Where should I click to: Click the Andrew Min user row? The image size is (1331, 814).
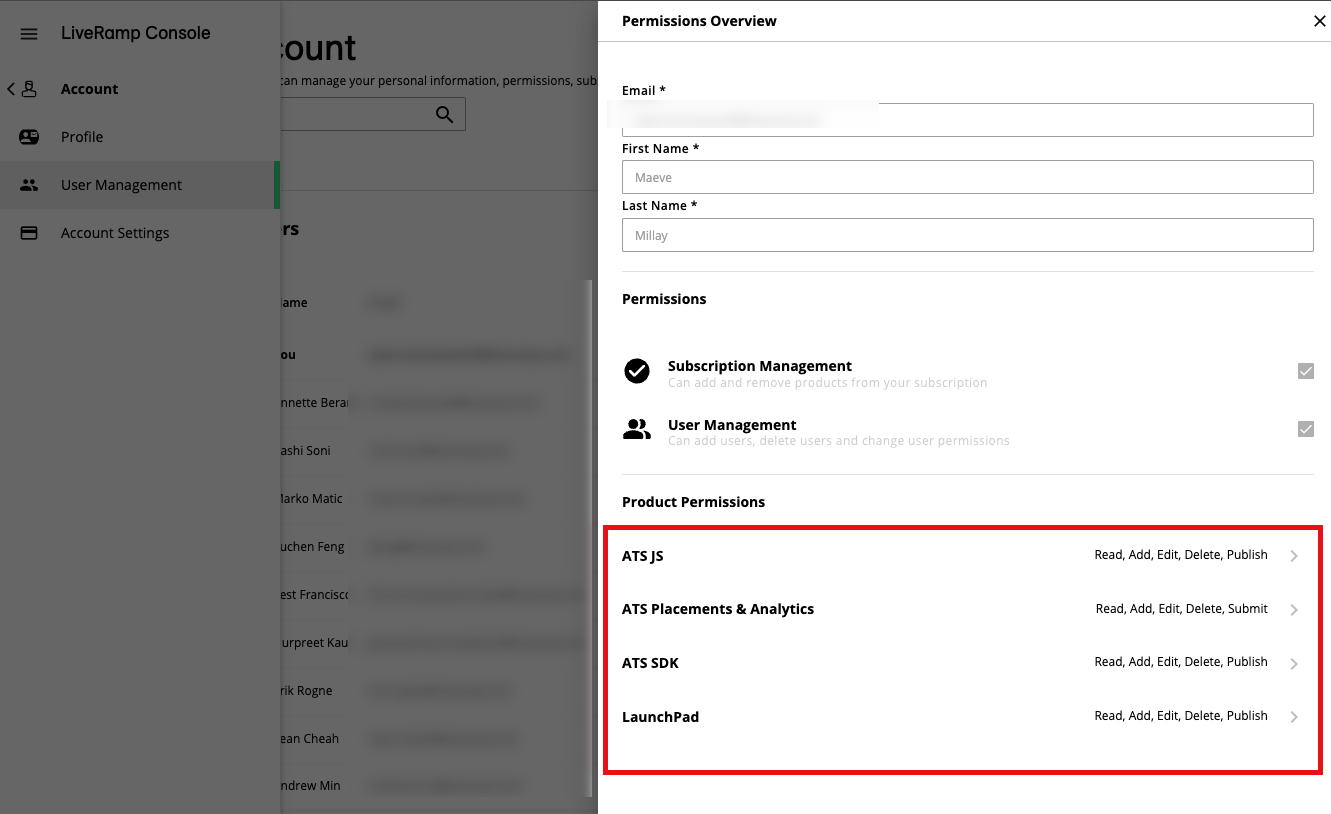point(435,786)
